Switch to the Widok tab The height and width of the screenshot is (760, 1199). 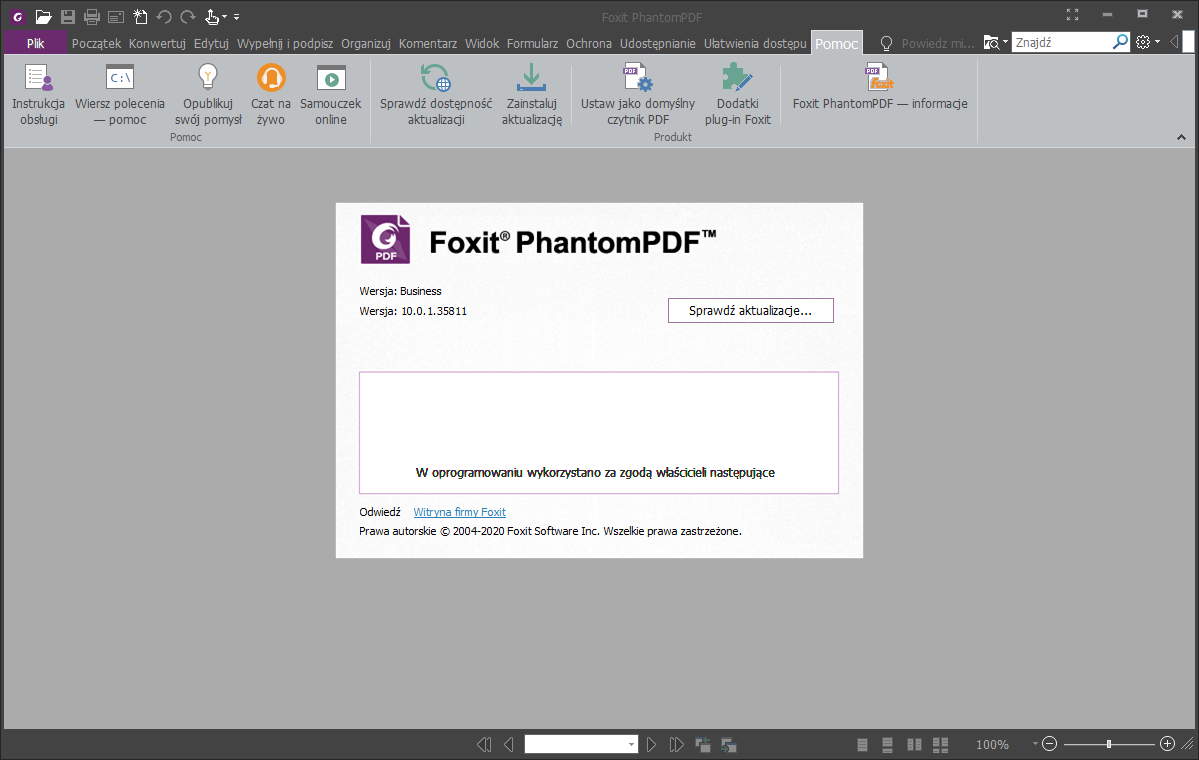click(482, 44)
